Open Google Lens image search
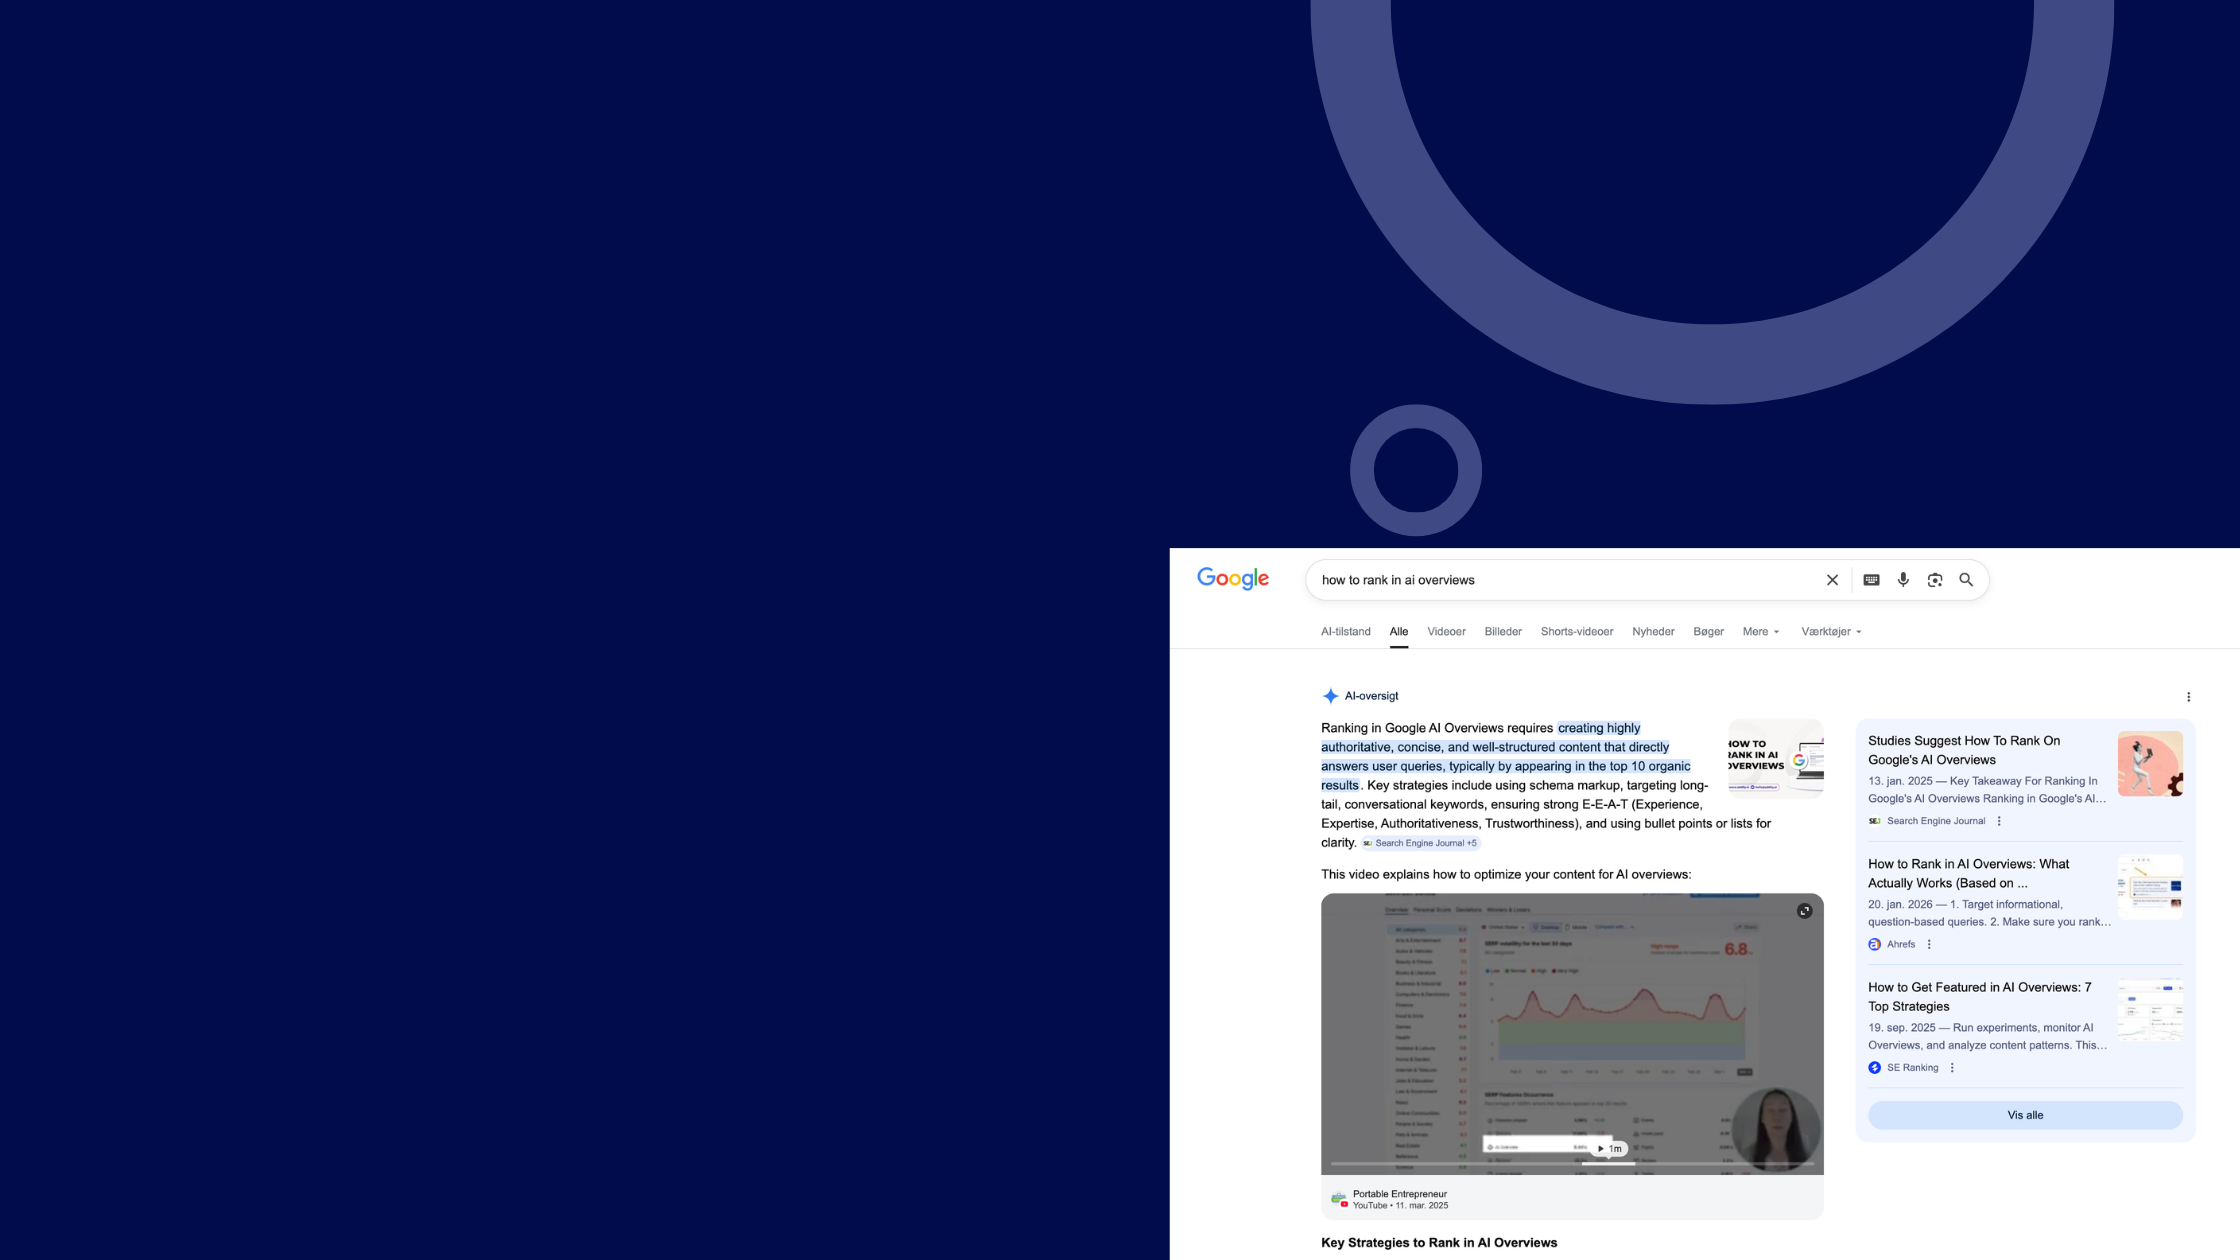Image resolution: width=2240 pixels, height=1260 pixels. point(1935,580)
